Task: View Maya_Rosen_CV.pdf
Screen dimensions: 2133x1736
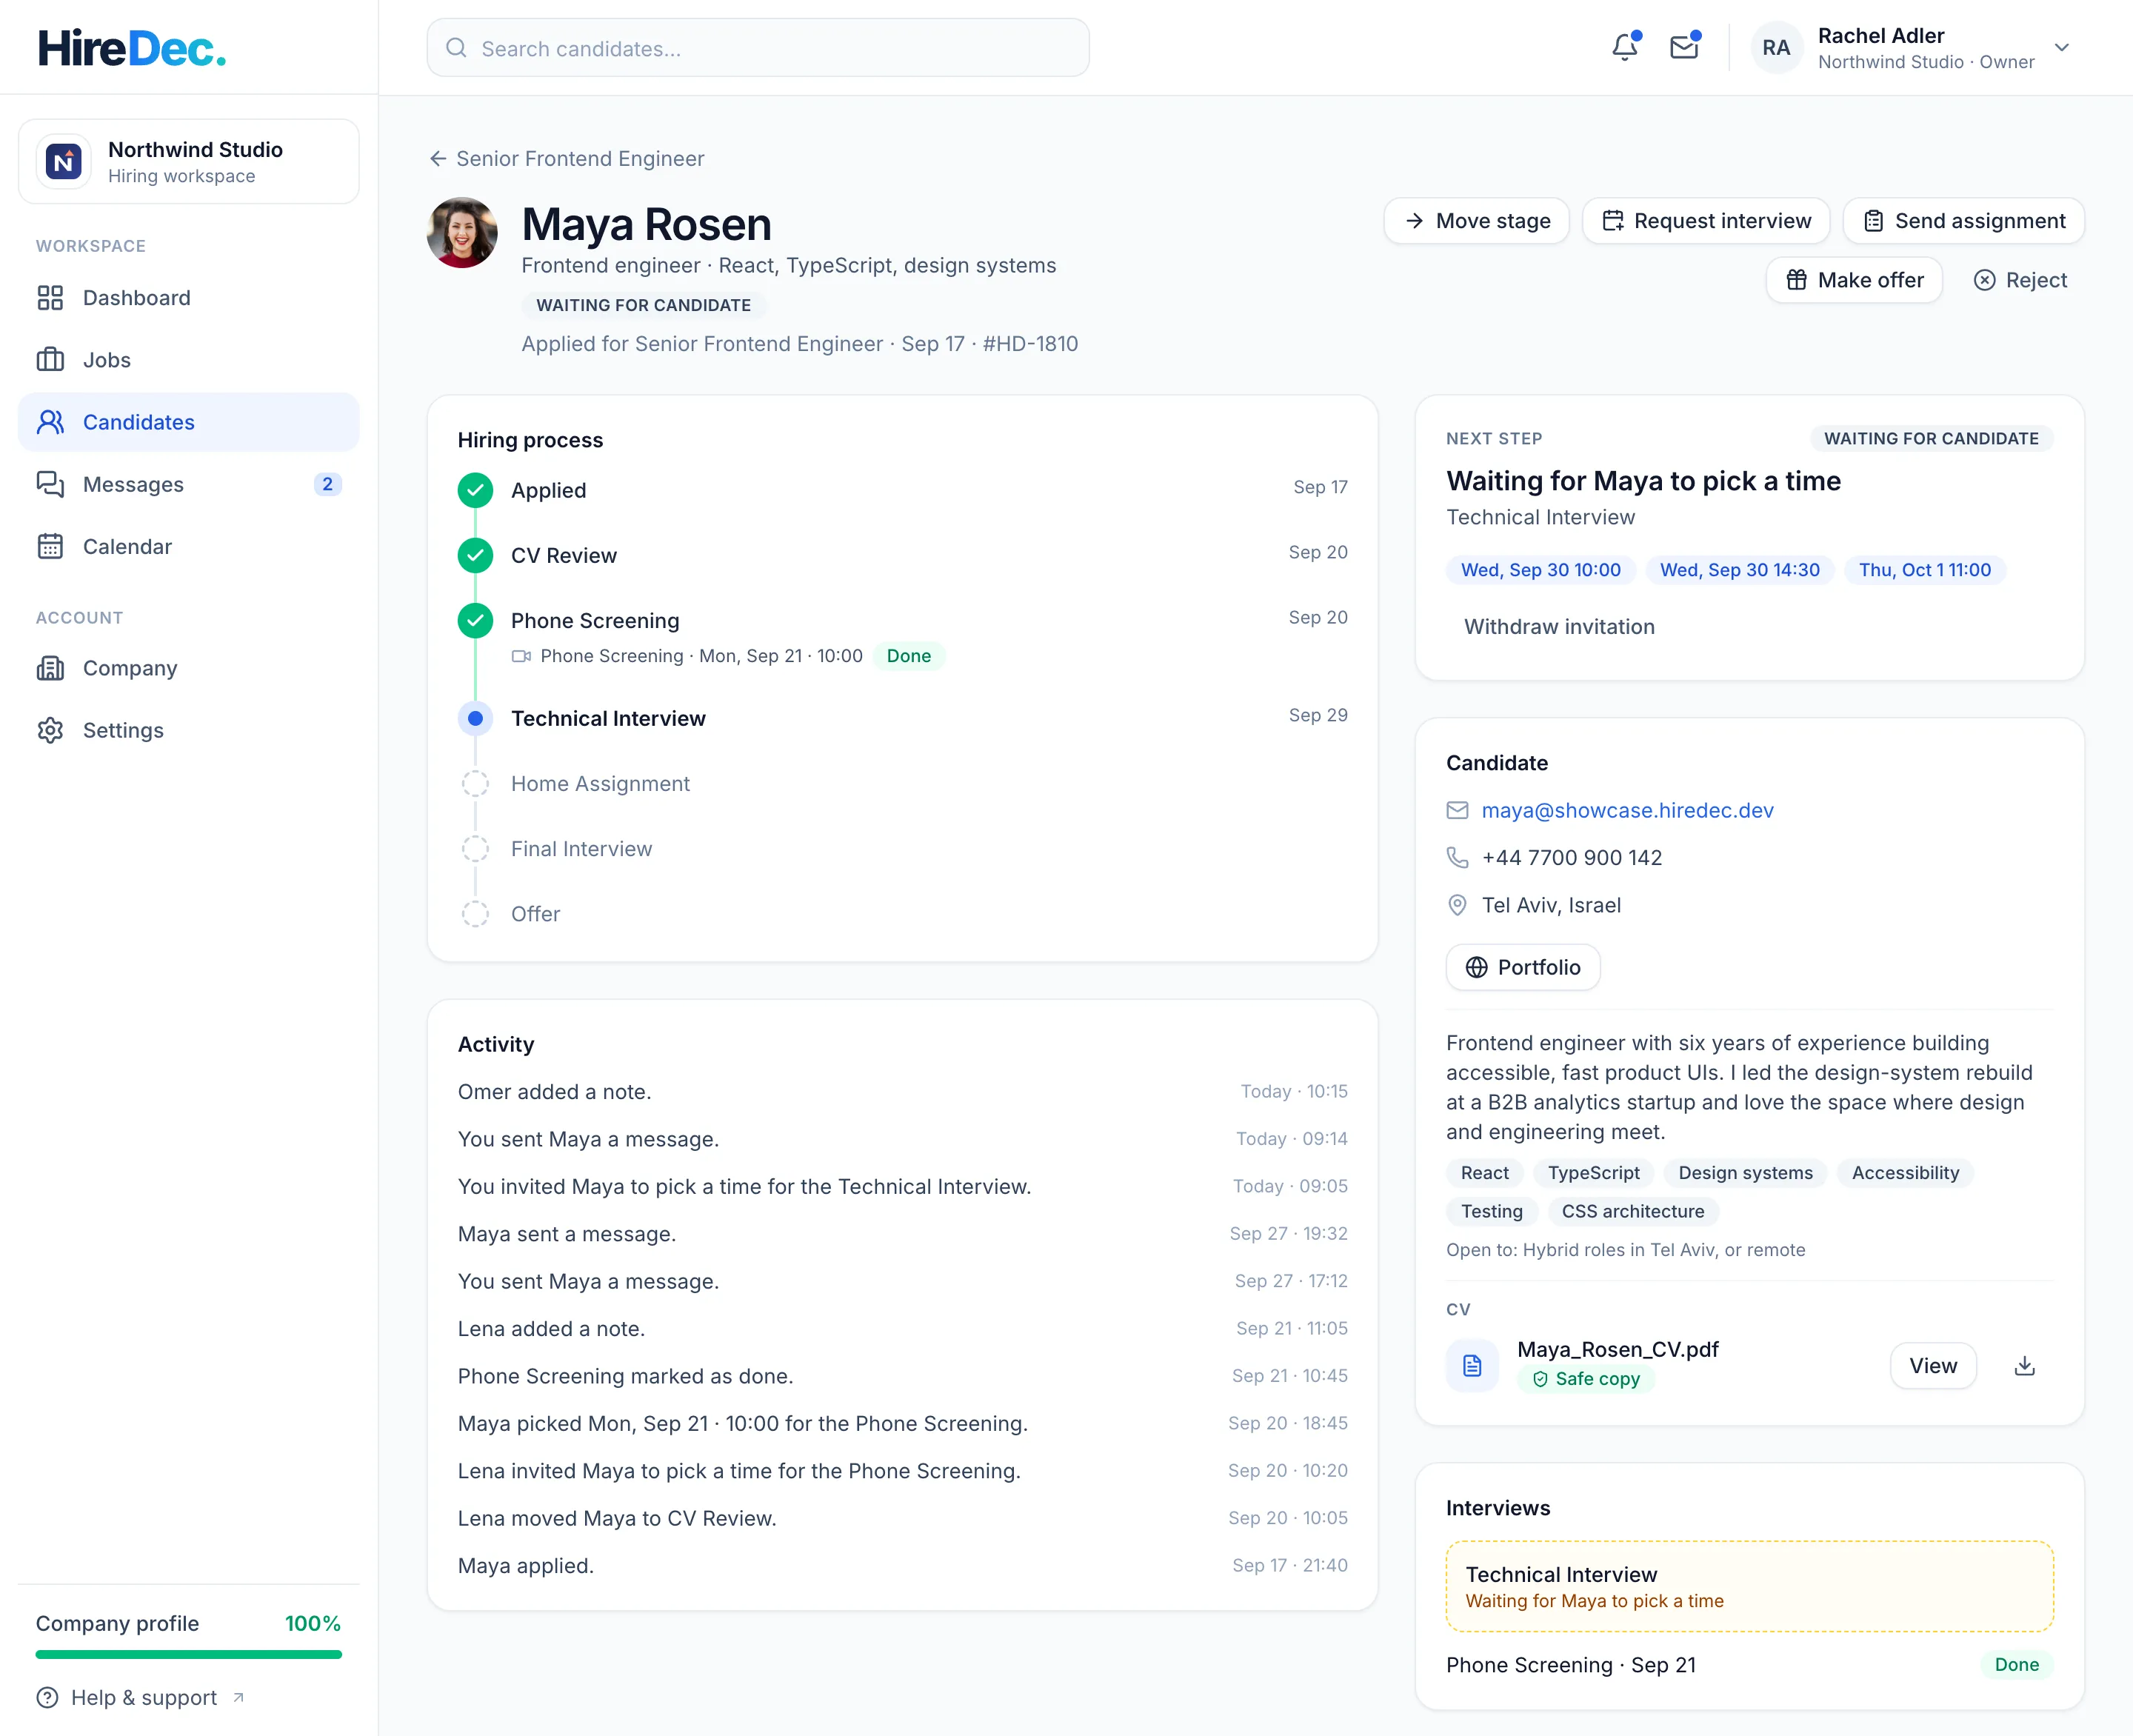Action: tap(1933, 1366)
